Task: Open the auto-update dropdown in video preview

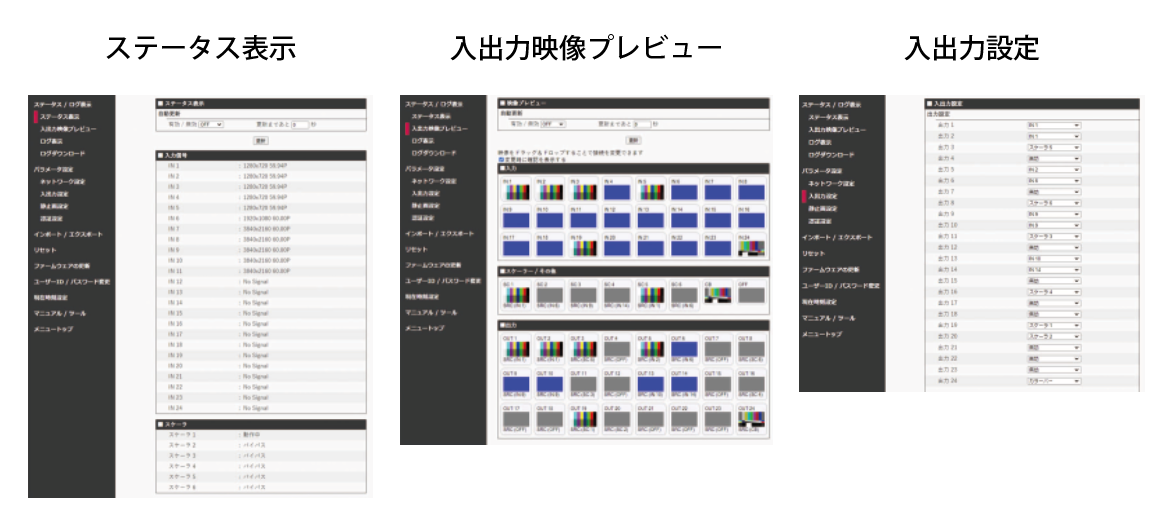Action: (551, 124)
